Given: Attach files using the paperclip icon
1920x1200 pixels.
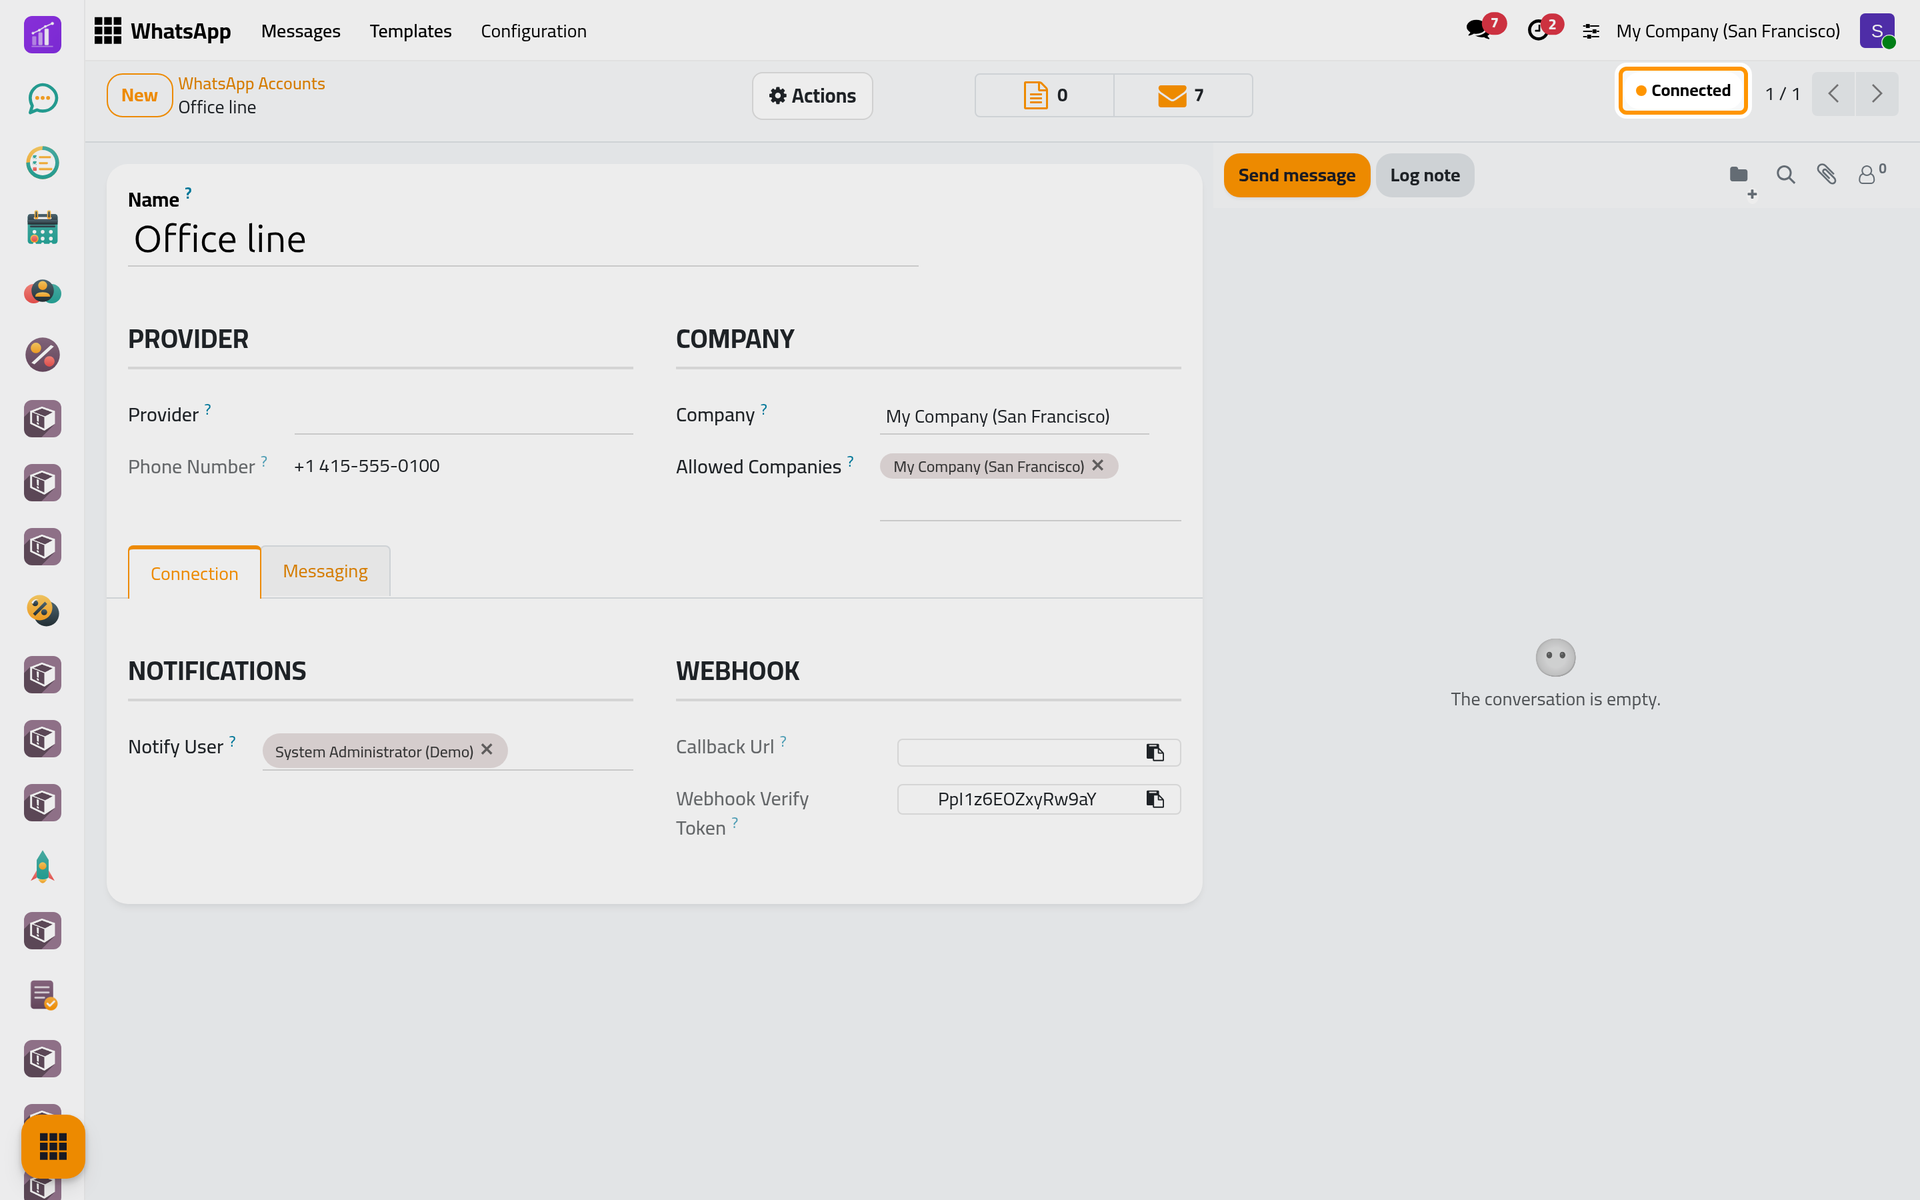Looking at the screenshot, I should click(x=1826, y=175).
